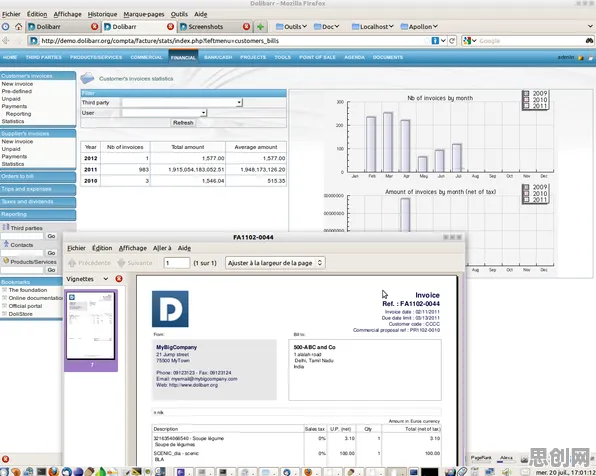
Task: Click the Third parties search icon
Action: pyautogui.click(x=6, y=227)
